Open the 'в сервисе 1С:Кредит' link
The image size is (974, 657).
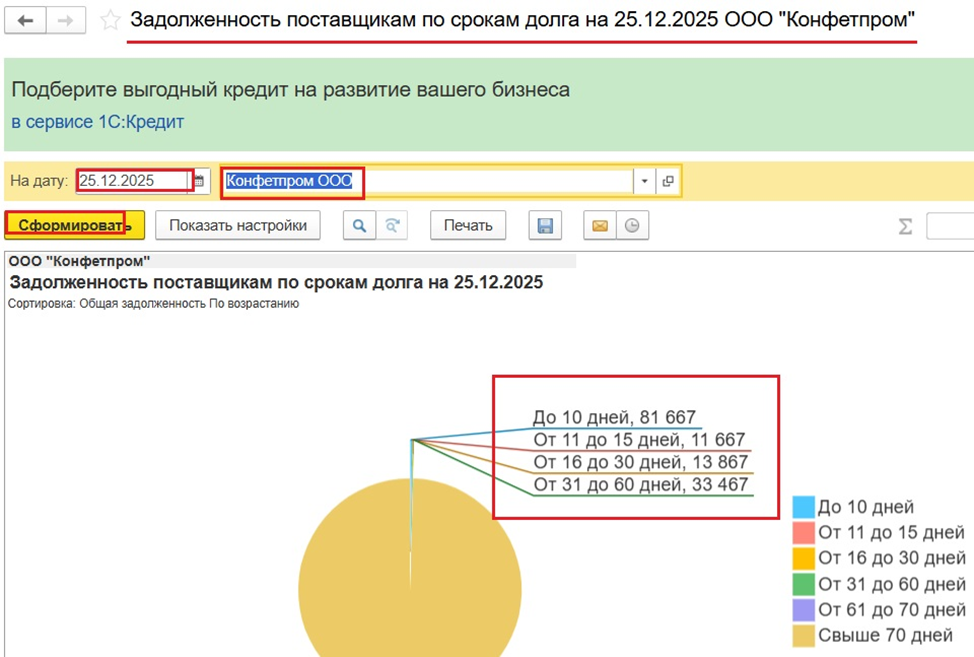click(x=98, y=122)
